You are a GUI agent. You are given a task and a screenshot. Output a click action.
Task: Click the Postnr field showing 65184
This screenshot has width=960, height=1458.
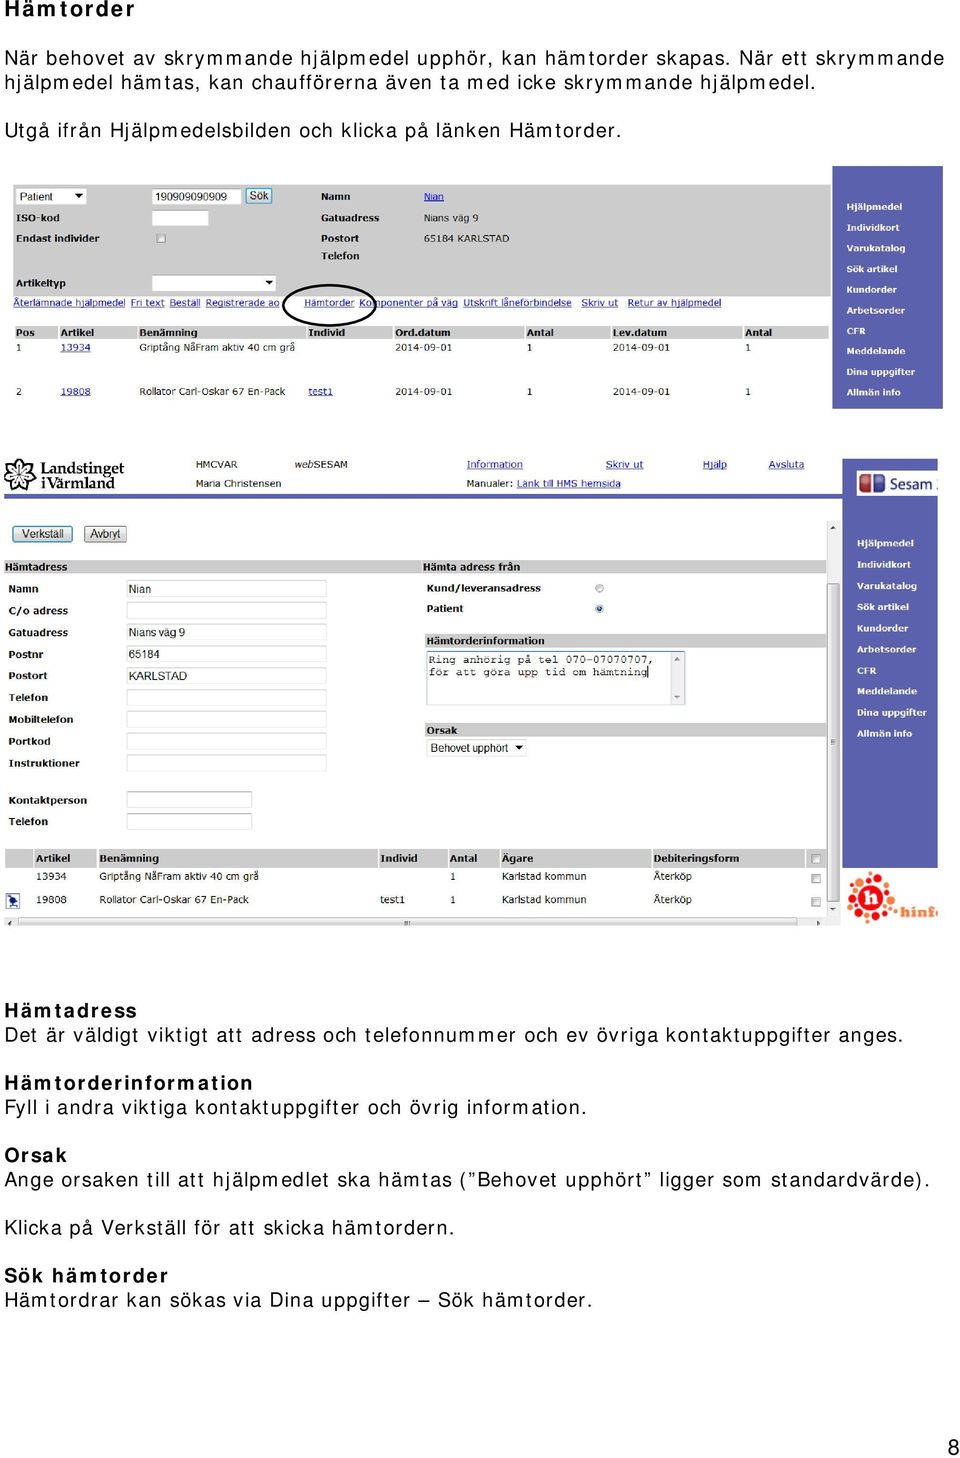tap(226, 655)
